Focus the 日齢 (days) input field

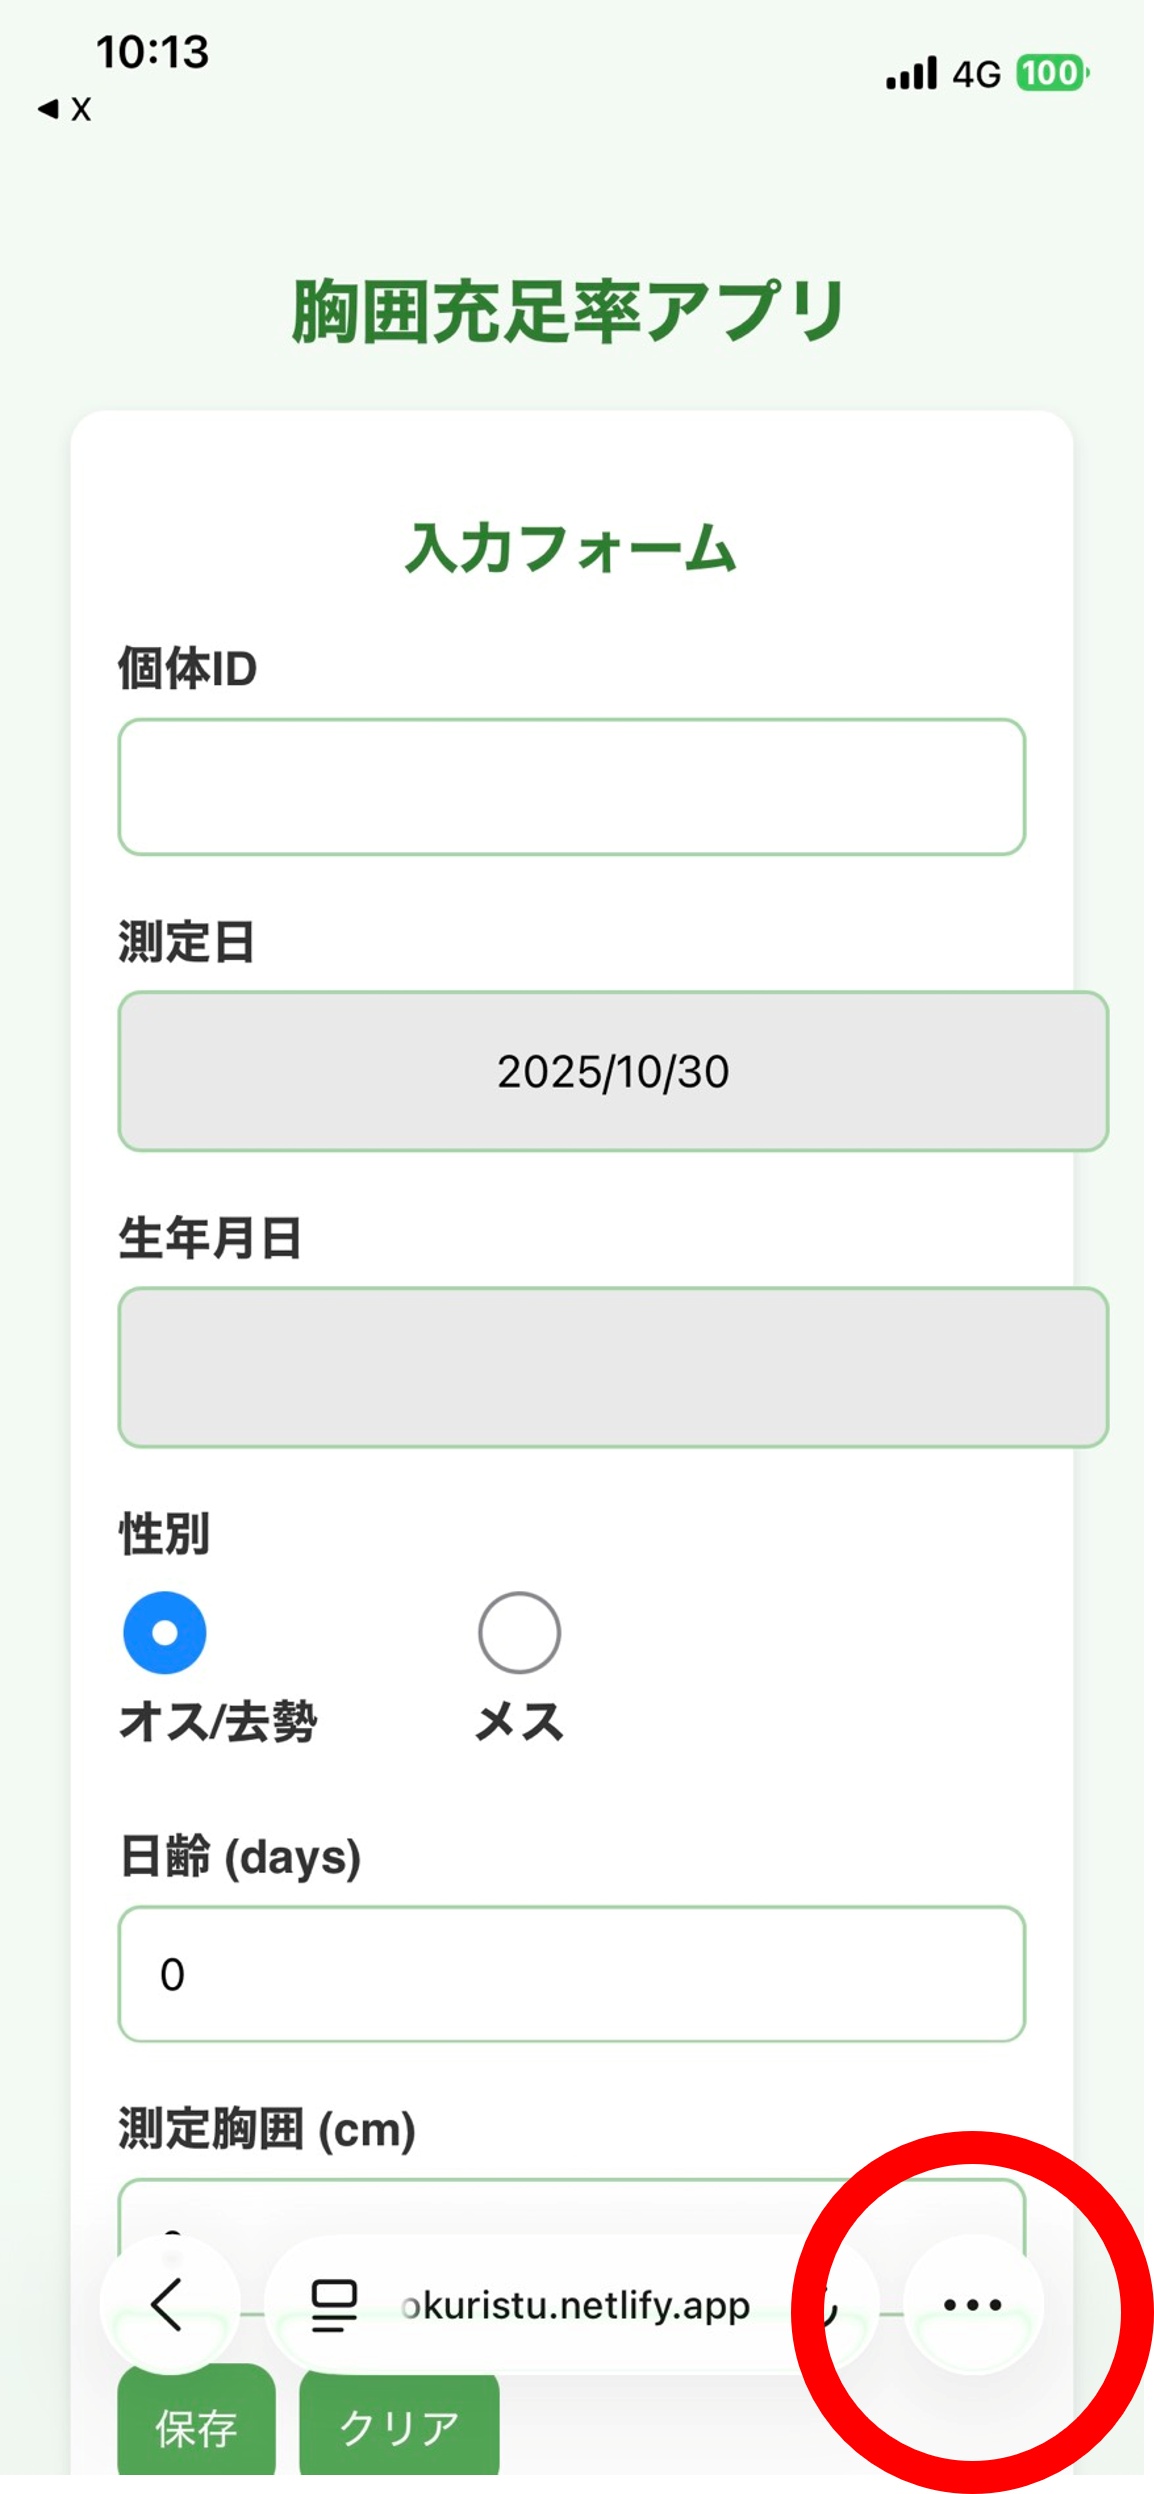coord(572,1974)
